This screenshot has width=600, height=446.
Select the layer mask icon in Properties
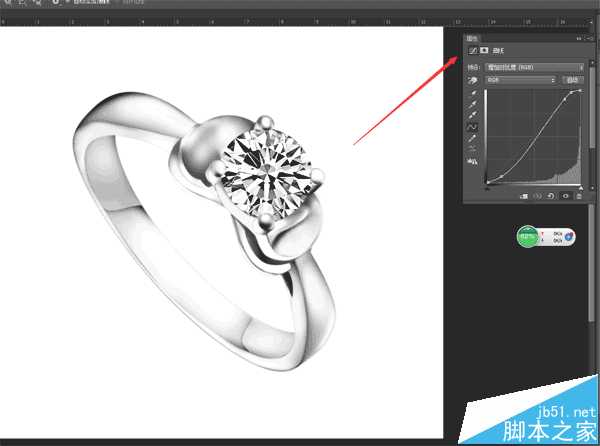coord(484,50)
